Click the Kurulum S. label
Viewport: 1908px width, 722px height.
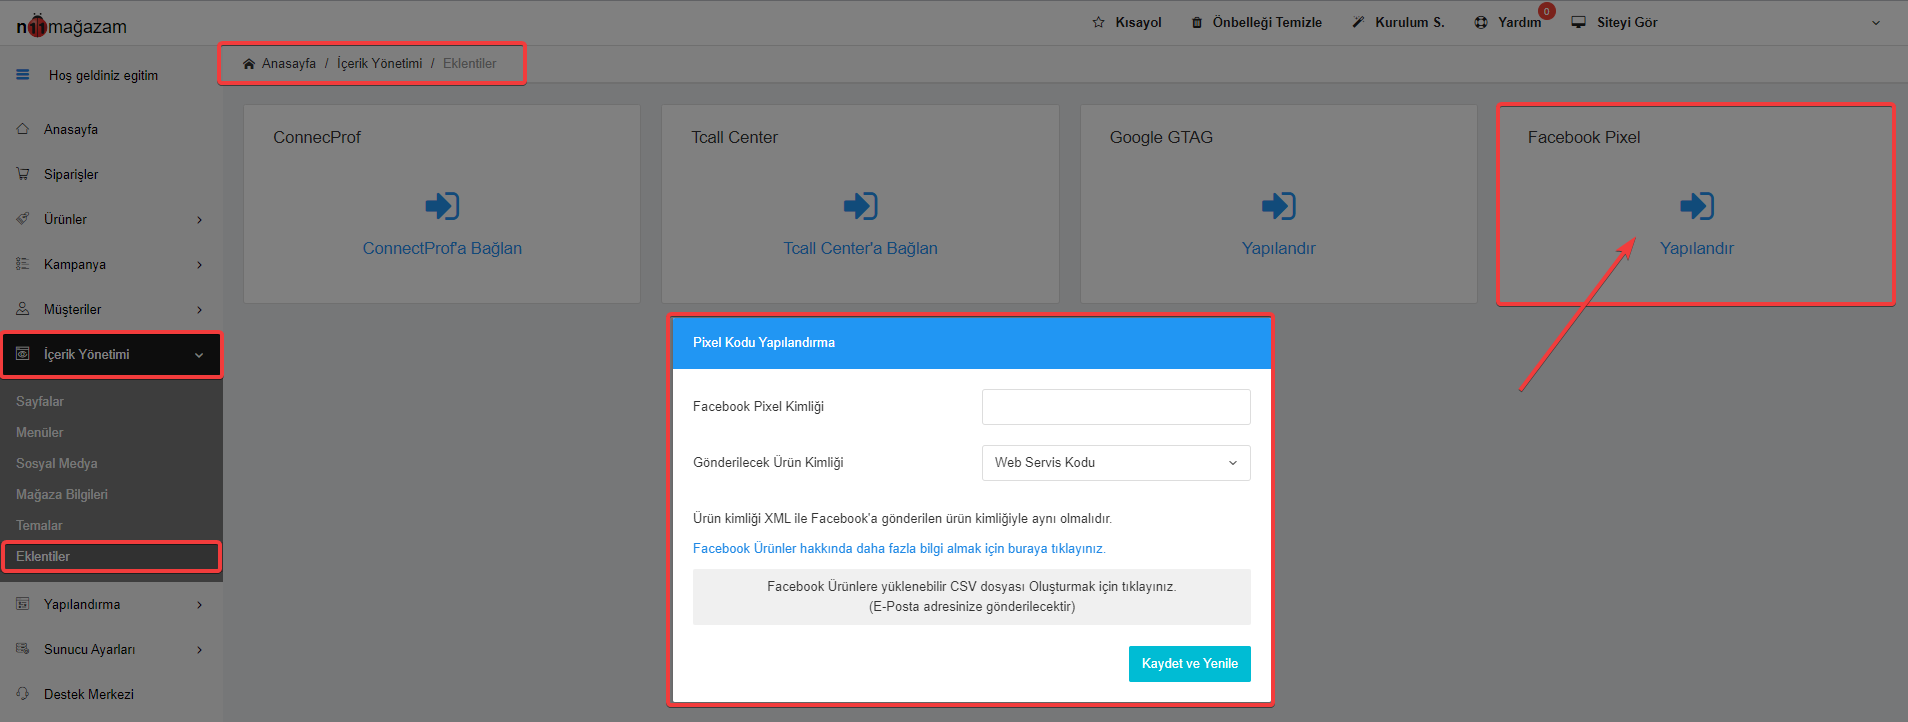(x=1410, y=22)
